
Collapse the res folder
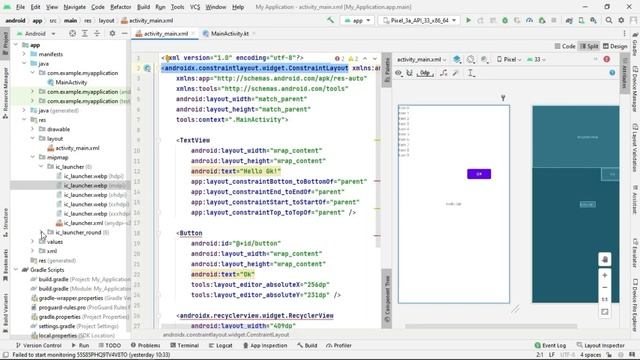pos(24,120)
